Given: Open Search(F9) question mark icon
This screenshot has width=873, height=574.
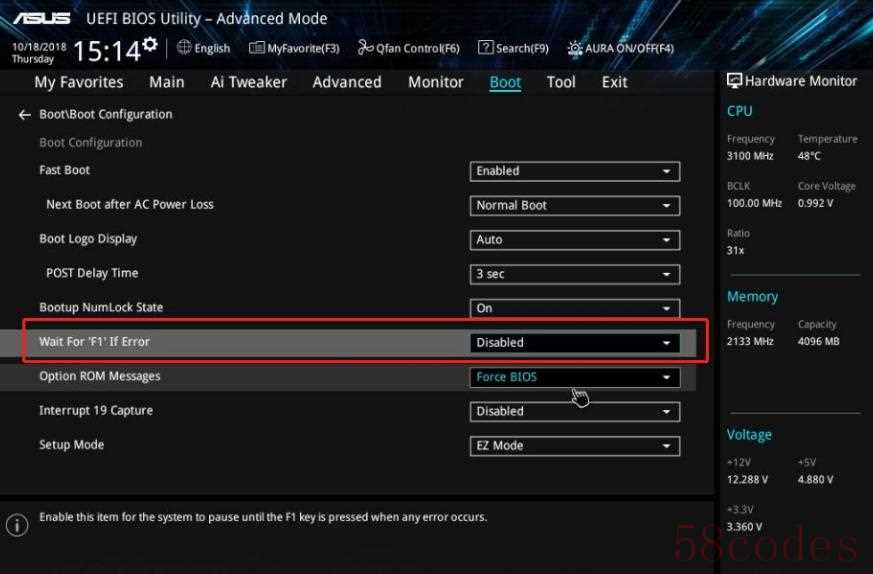Looking at the screenshot, I should click(x=485, y=48).
